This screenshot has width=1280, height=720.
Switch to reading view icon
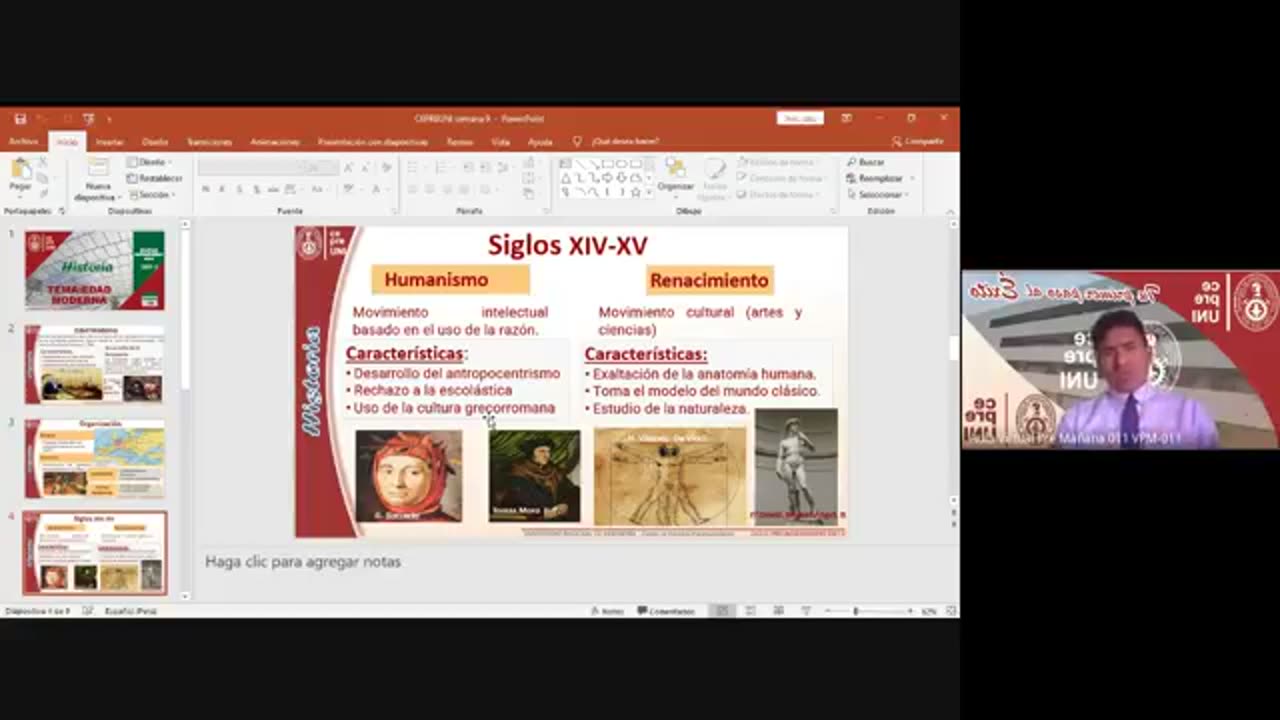(x=778, y=611)
